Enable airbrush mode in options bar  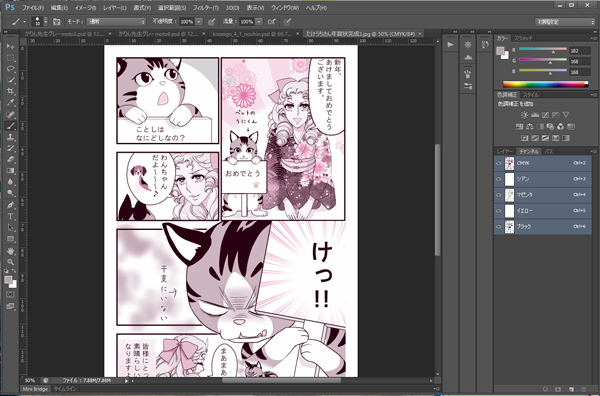click(x=271, y=22)
